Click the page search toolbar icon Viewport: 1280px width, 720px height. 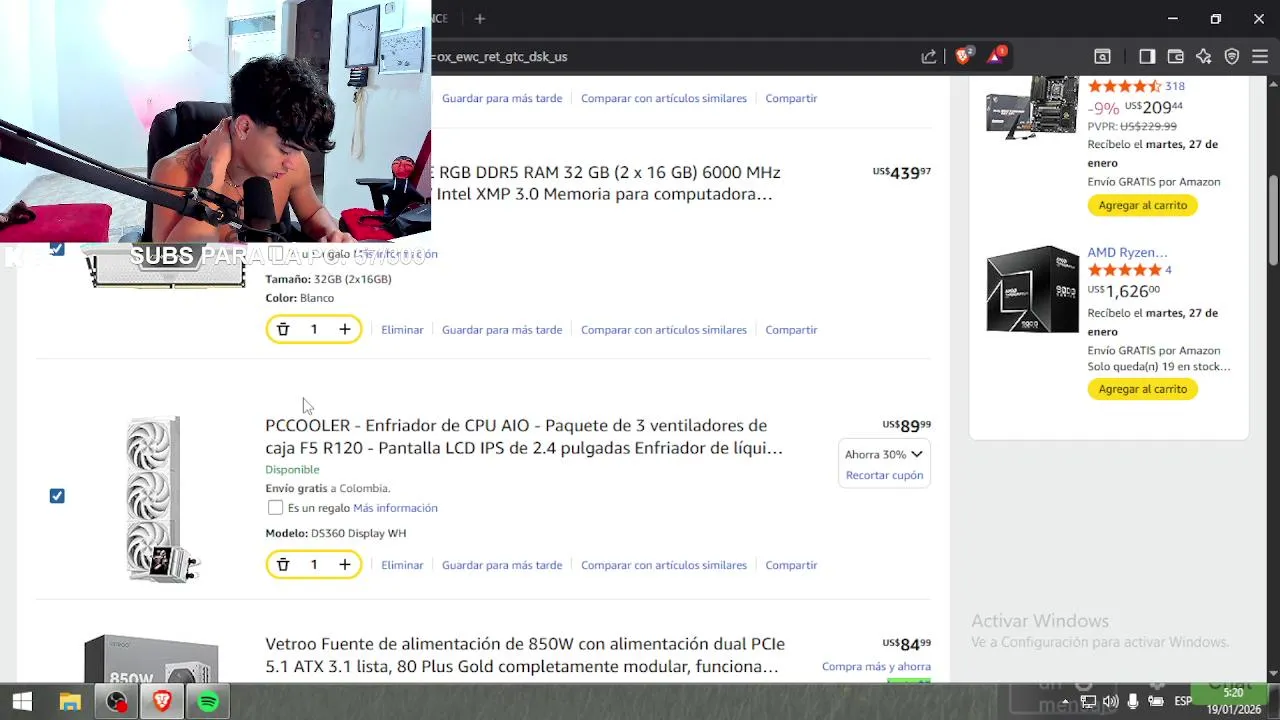pos(1102,57)
